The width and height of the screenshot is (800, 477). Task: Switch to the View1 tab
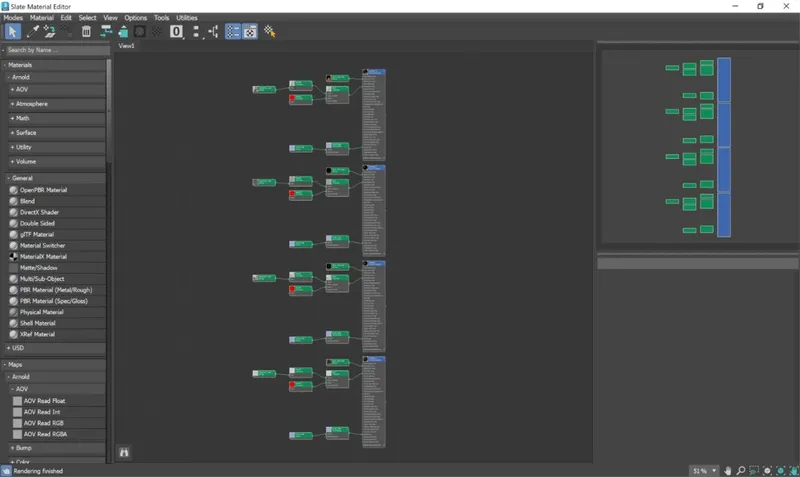tap(127, 45)
